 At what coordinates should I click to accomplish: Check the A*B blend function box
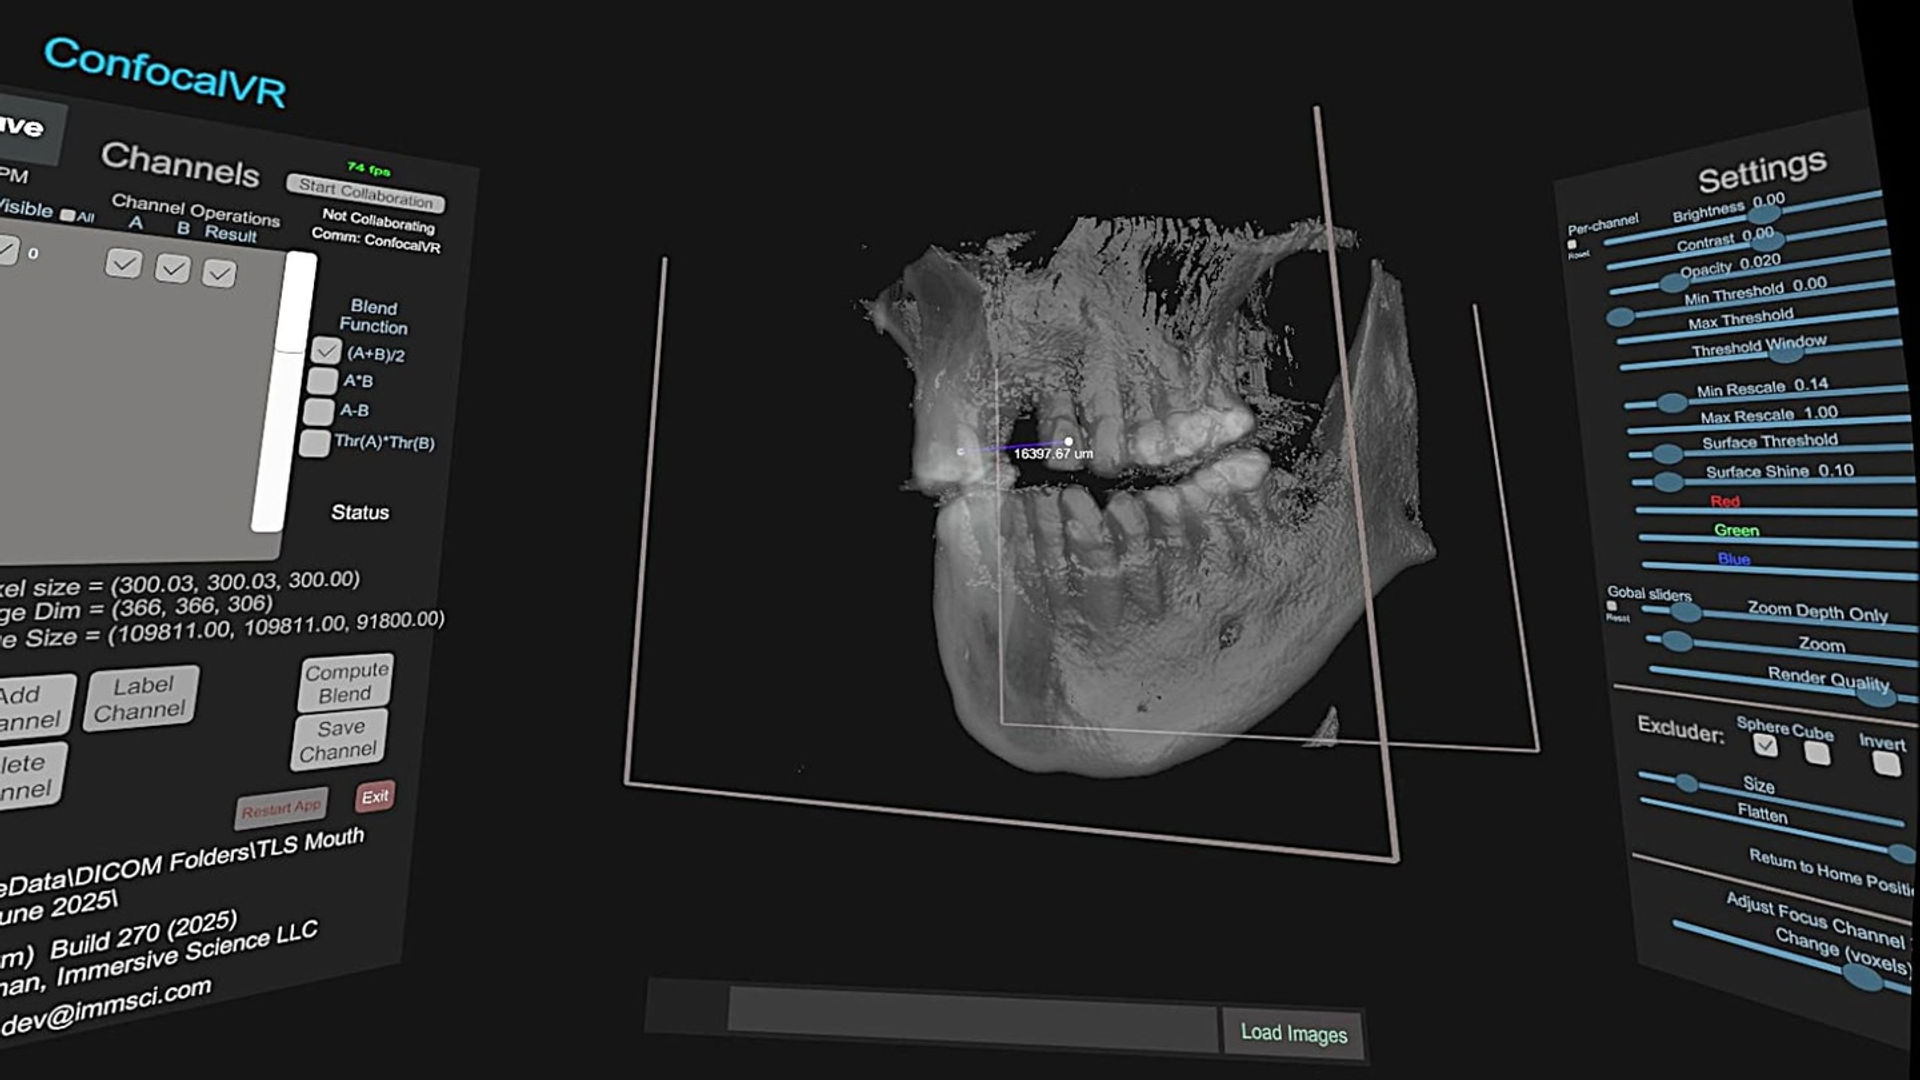coord(322,381)
